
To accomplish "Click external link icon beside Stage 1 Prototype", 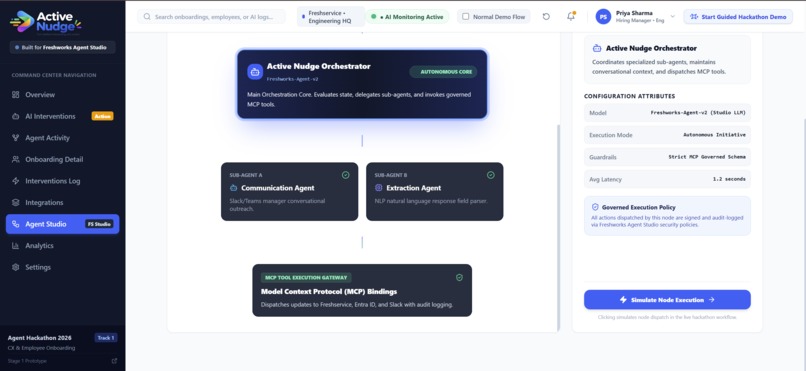I will point(114,361).
